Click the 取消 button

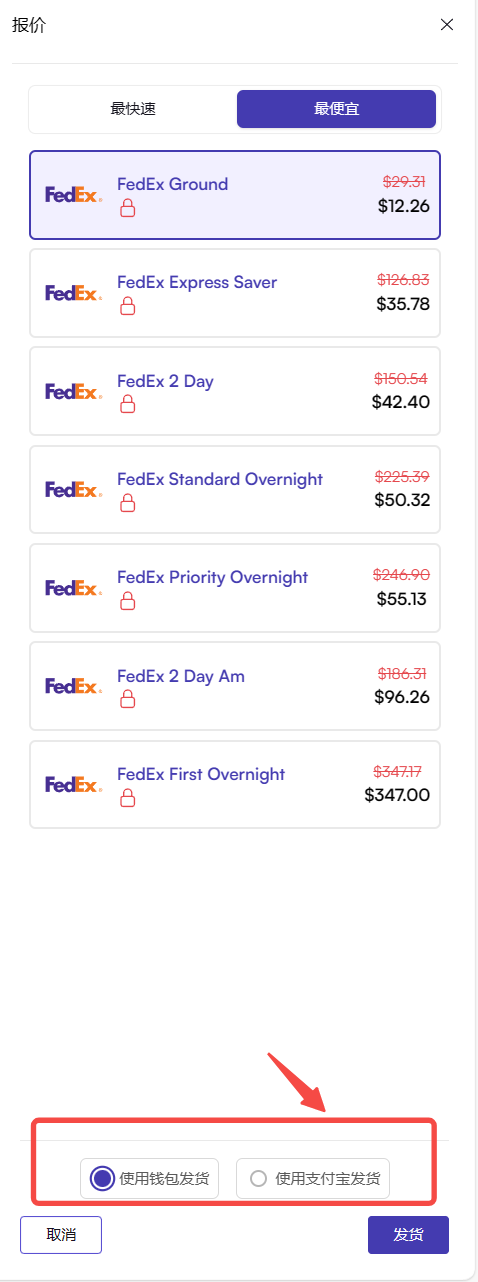(61, 1234)
